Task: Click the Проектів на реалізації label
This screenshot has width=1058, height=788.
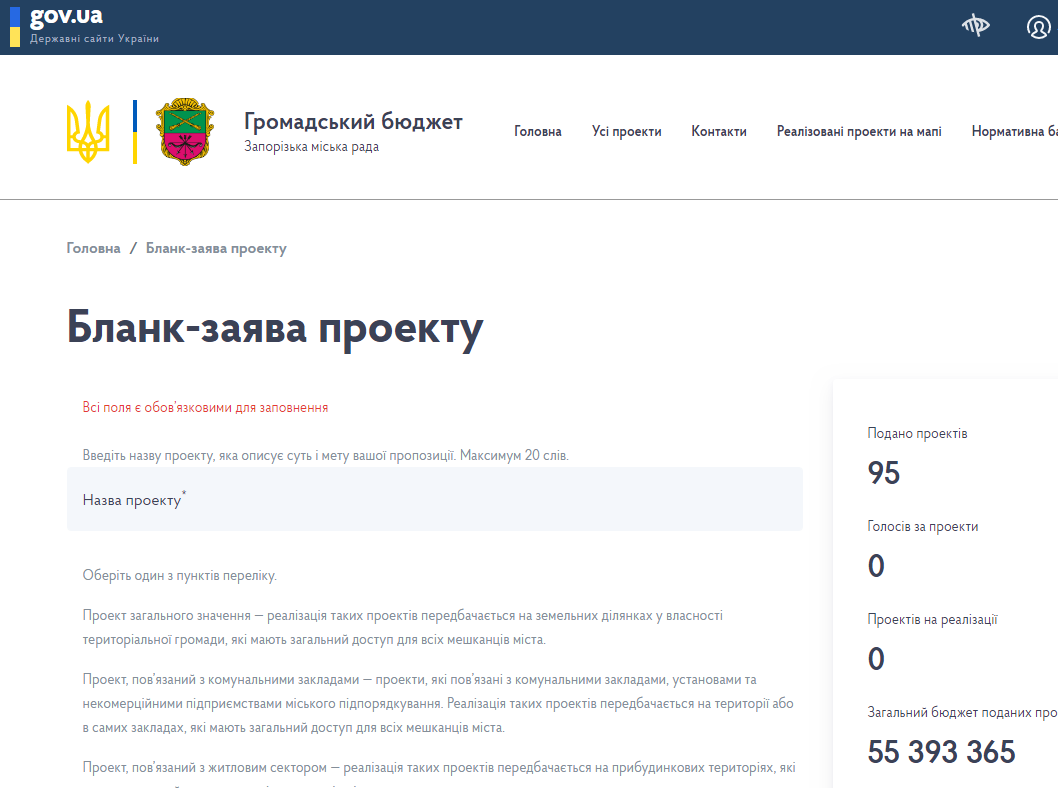Action: (x=932, y=619)
